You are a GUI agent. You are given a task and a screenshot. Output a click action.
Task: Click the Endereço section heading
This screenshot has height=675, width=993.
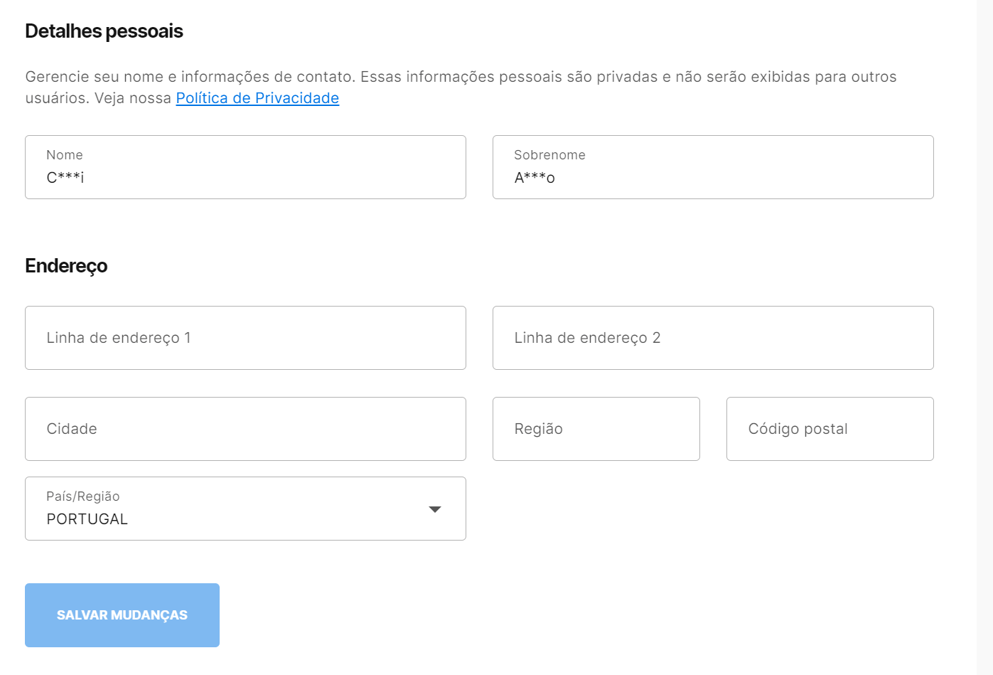tap(66, 266)
